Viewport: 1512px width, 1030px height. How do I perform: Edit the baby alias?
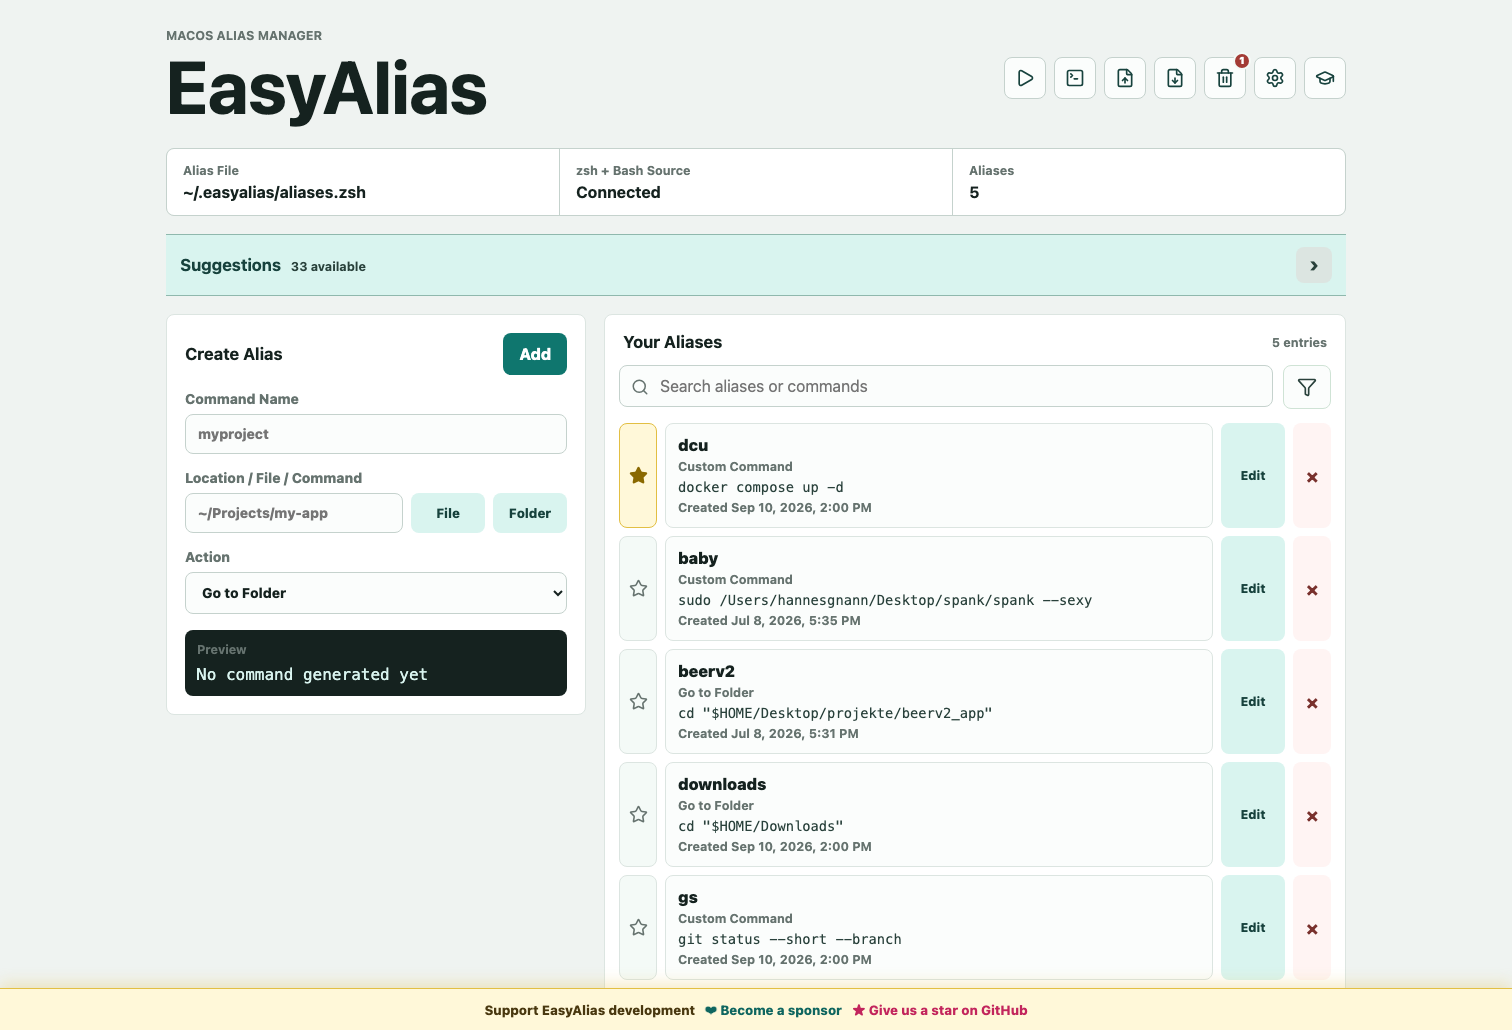tap(1253, 589)
